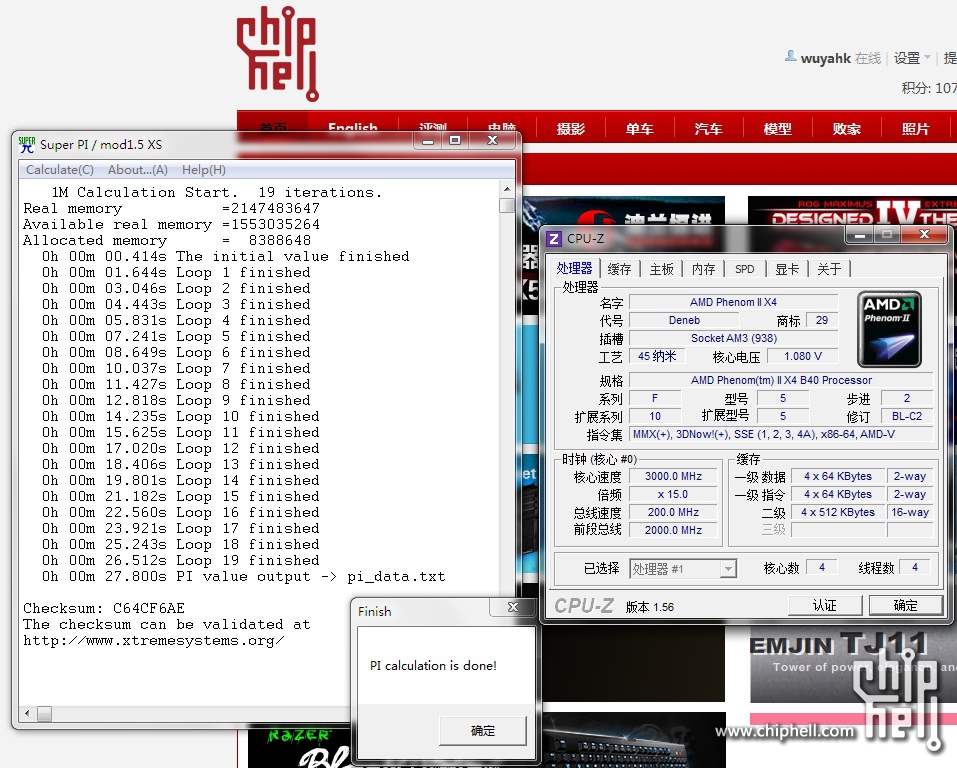Open the 汽车 section in the Chiphell navigation

(x=709, y=129)
